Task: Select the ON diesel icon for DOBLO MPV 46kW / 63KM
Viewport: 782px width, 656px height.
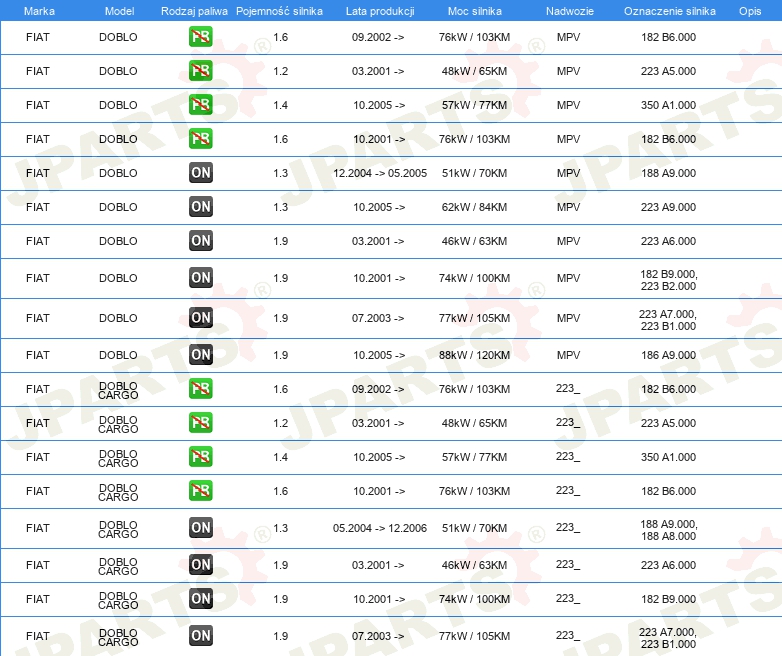Action: [x=200, y=240]
